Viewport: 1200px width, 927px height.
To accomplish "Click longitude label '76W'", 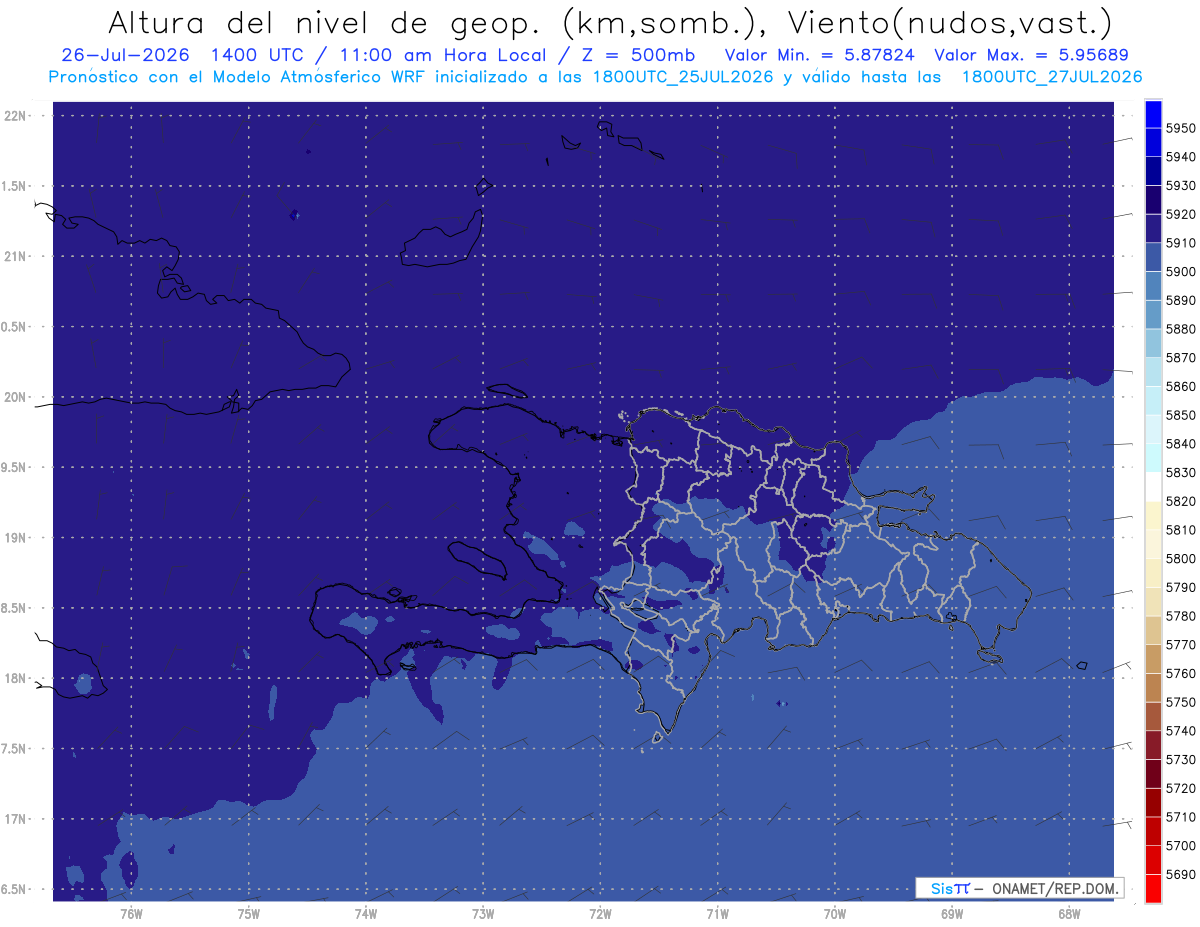I will coord(132,914).
